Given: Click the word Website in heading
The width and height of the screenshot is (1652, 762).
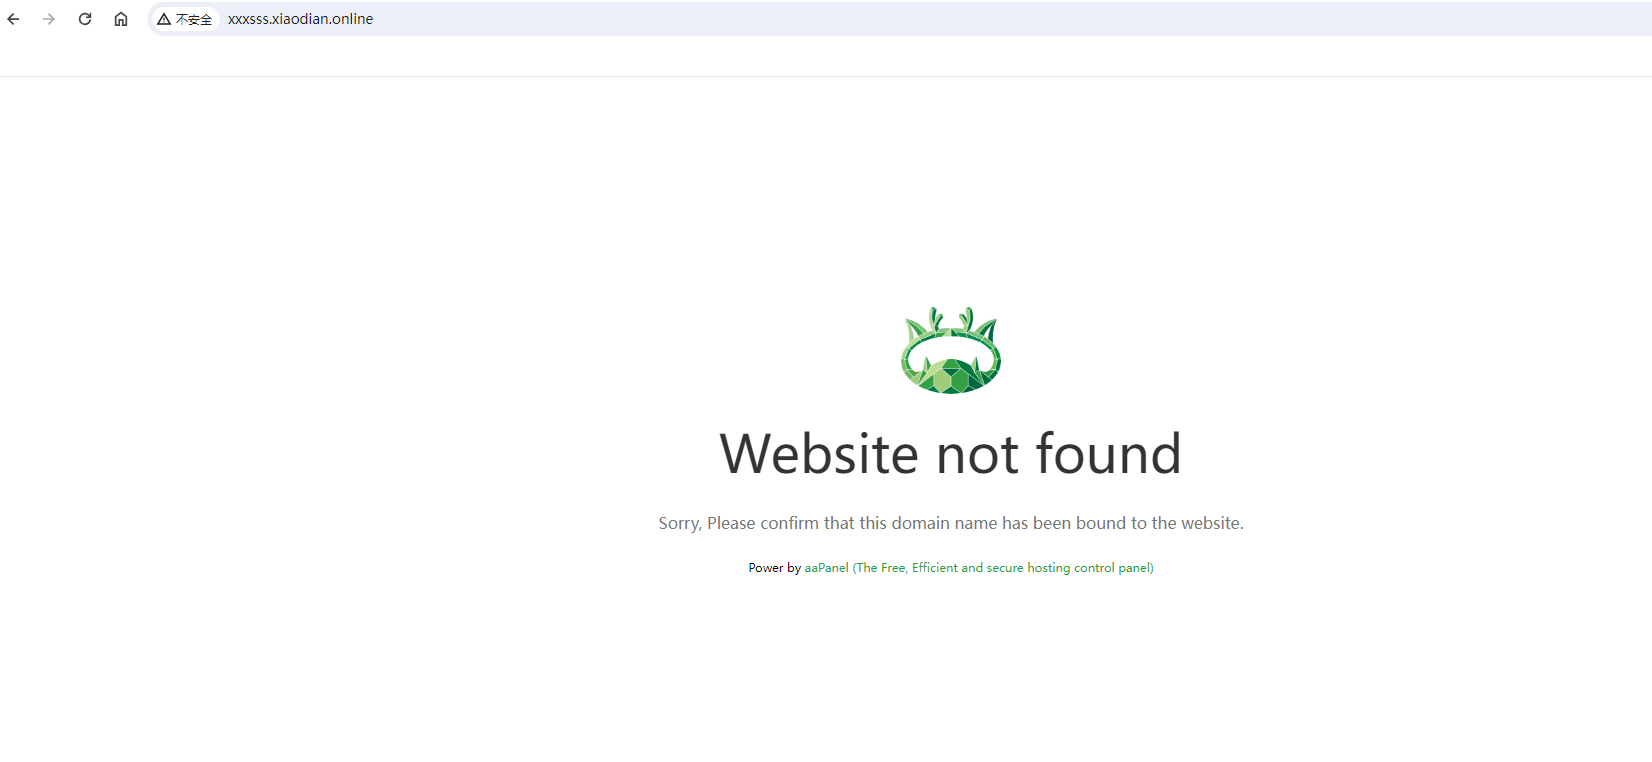Looking at the screenshot, I should point(820,453).
